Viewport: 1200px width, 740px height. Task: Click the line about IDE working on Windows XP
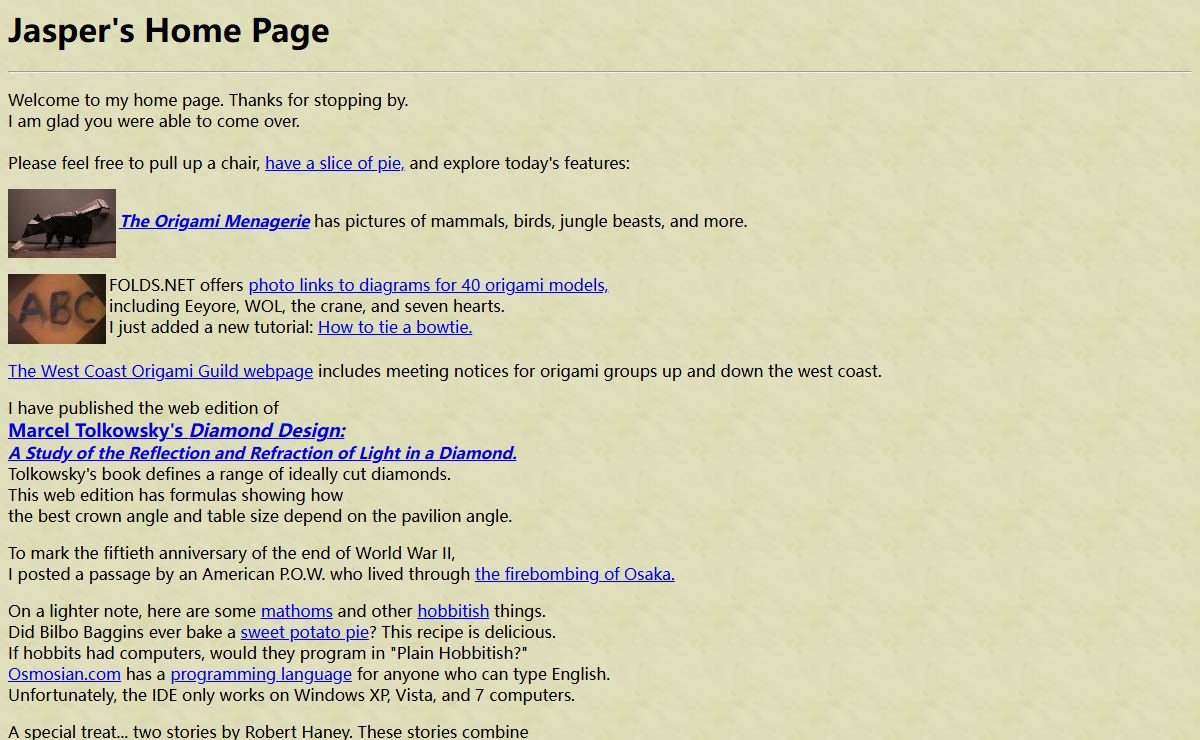pyautogui.click(x=291, y=695)
